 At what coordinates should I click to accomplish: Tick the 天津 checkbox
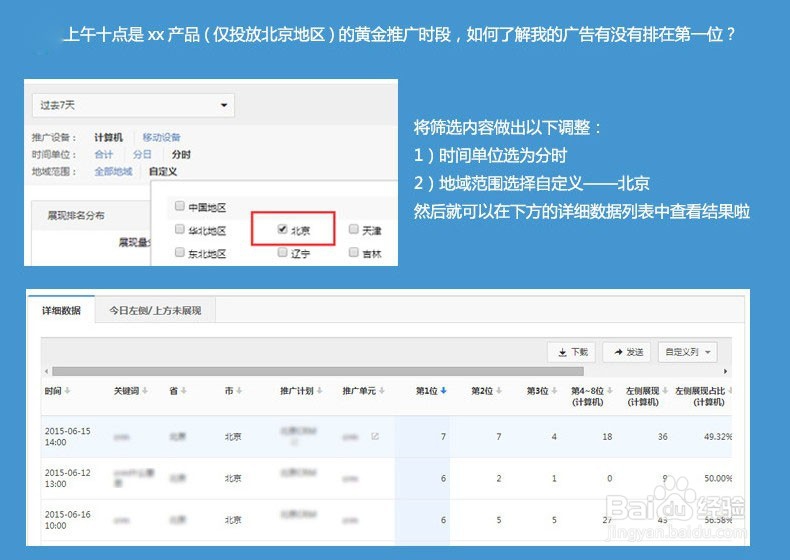point(354,229)
